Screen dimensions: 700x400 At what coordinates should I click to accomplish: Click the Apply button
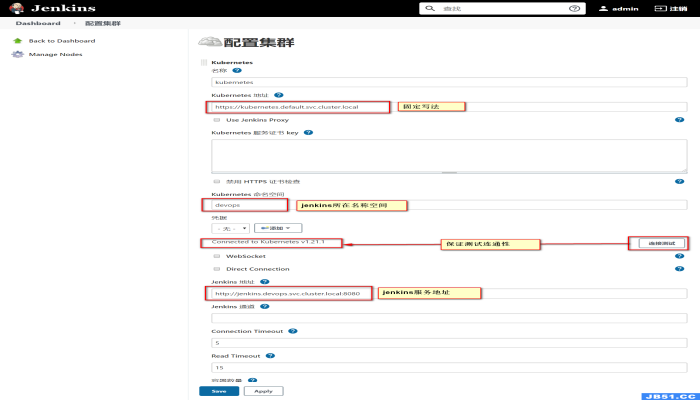coord(263,391)
